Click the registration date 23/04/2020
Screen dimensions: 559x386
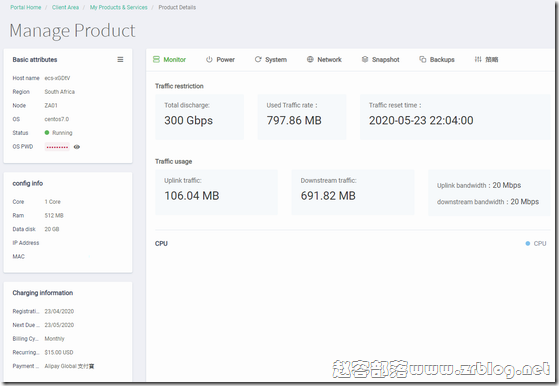pos(59,312)
